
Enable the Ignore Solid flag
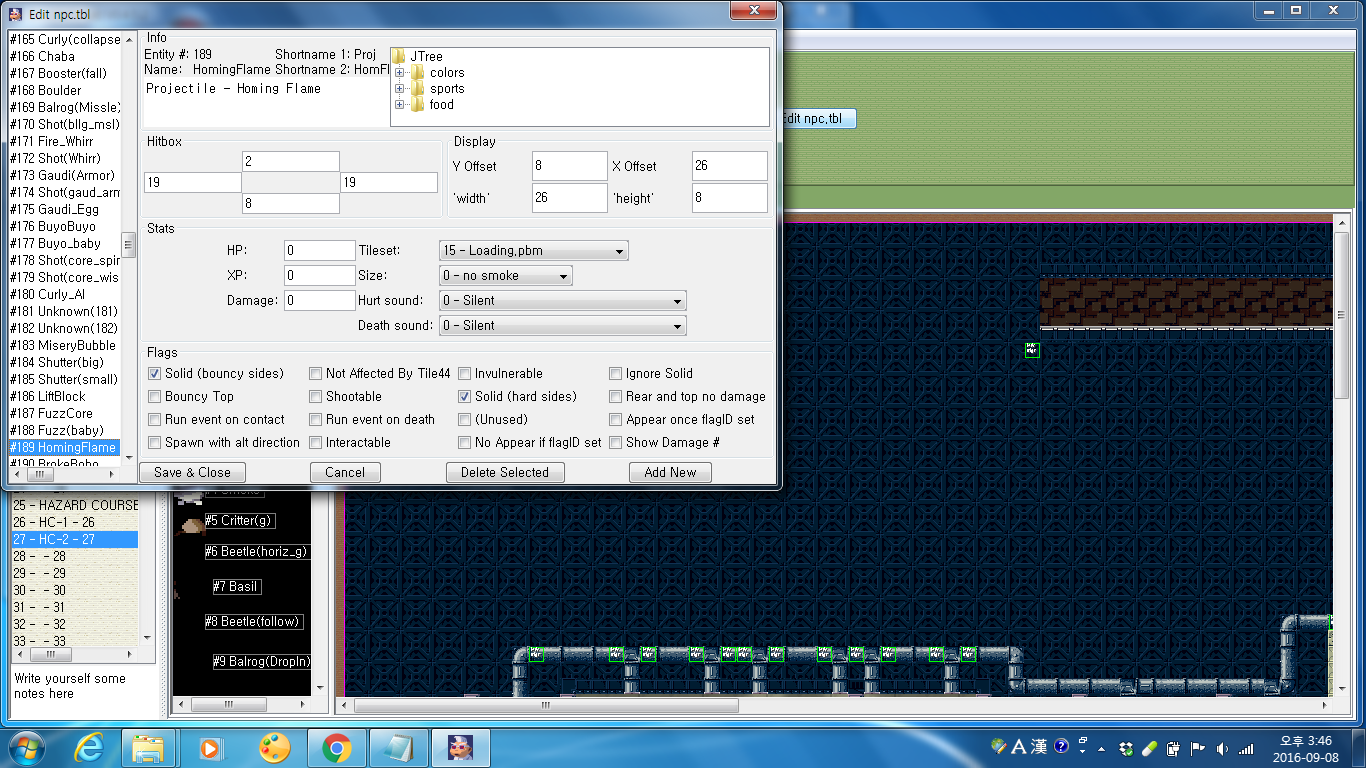[616, 373]
